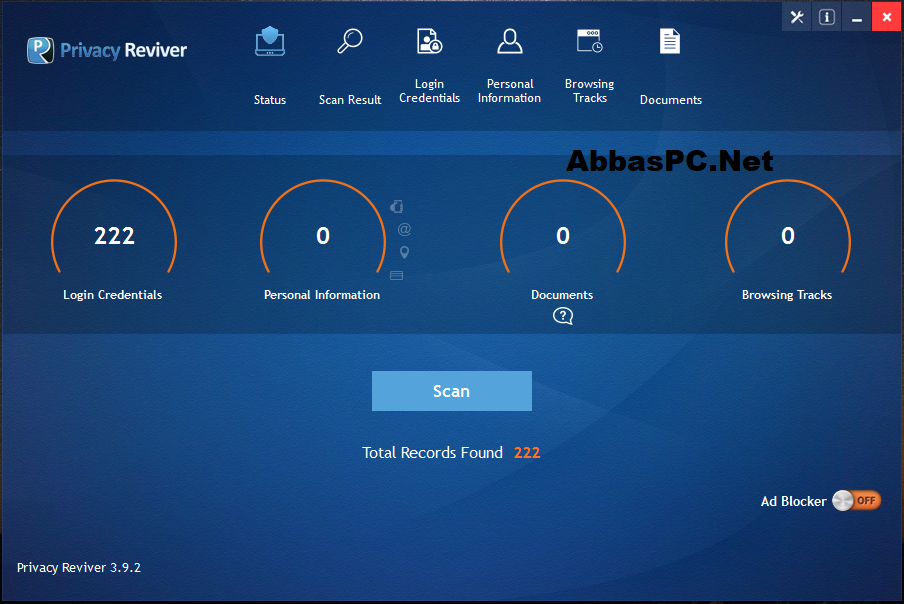
Task: Click the Login Credentials label under gauge
Action: point(112,295)
